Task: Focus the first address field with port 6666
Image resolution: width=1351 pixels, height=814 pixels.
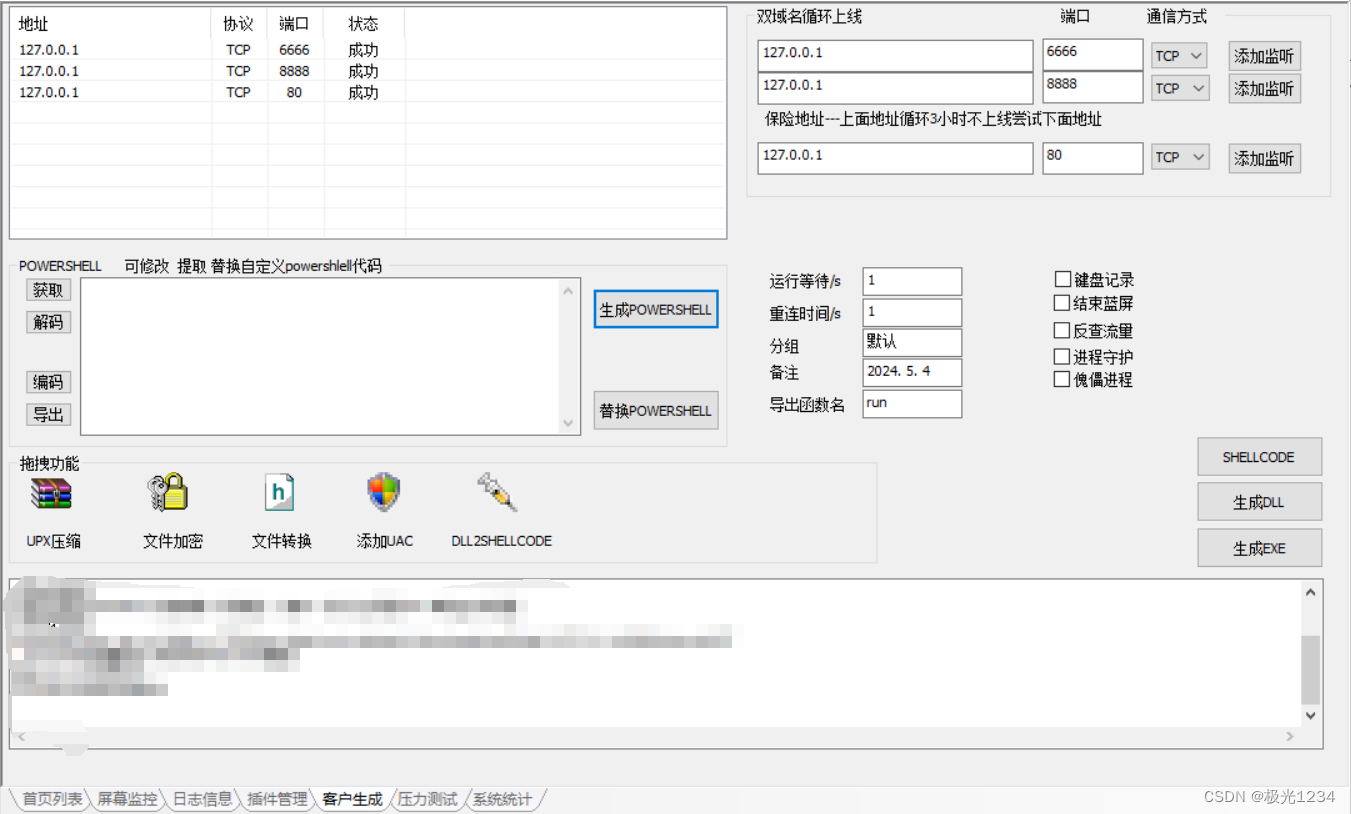Action: point(895,55)
